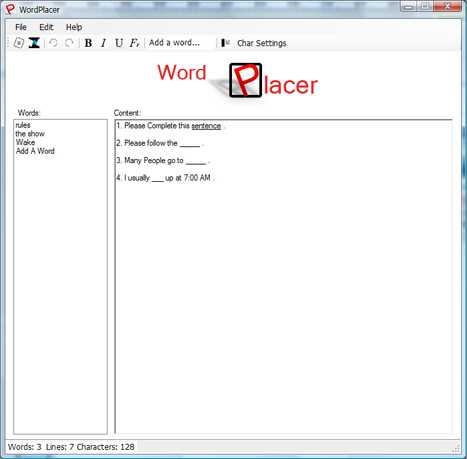Click the icon beside Char Settings
Image resolution: width=467 pixels, height=459 pixels.
pyautogui.click(x=226, y=43)
